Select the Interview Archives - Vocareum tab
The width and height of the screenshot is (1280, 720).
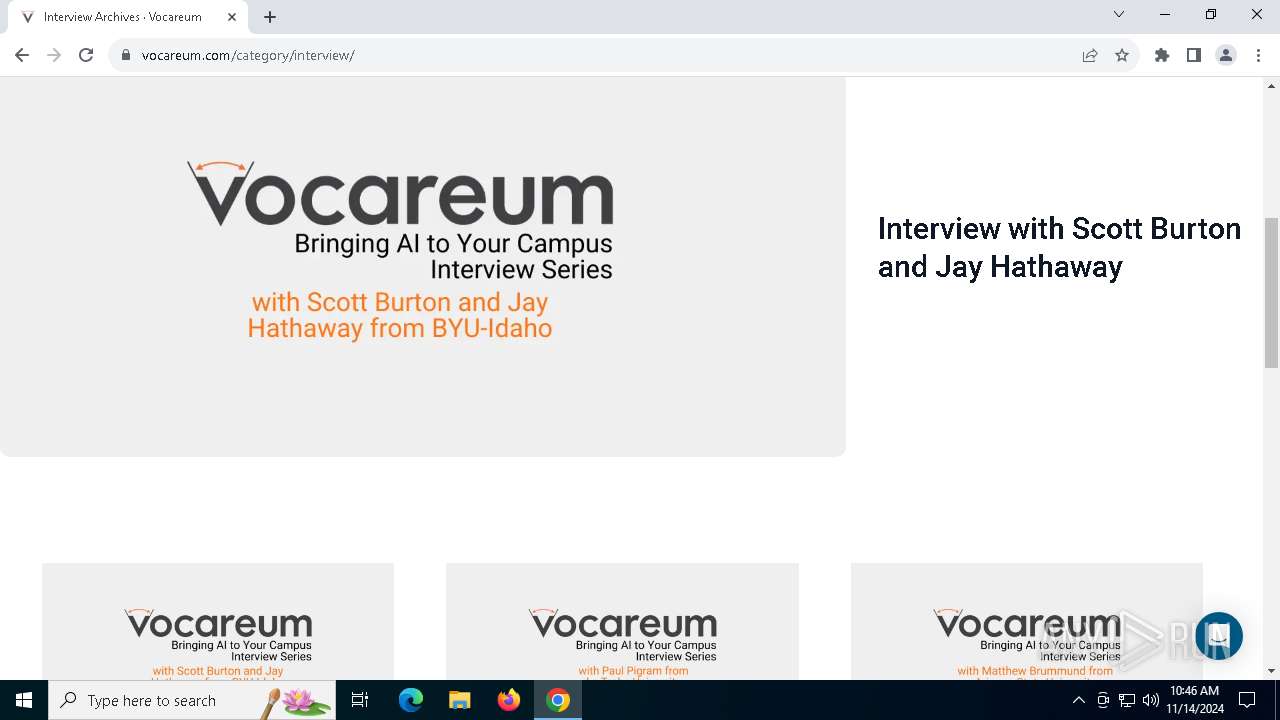(130, 17)
